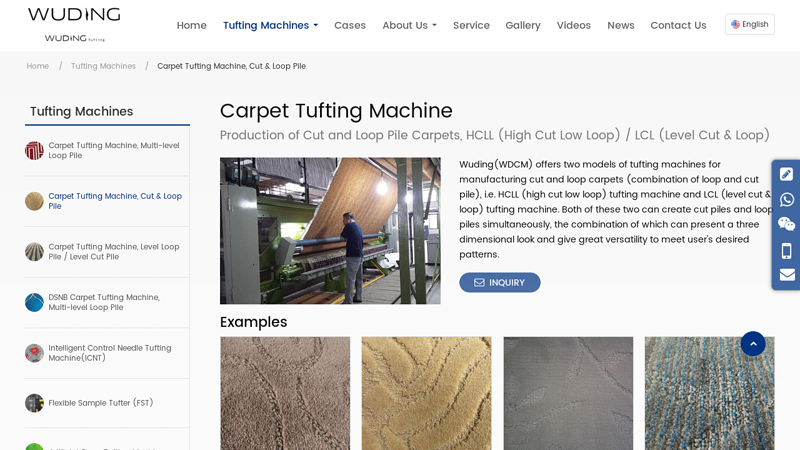
Task: Click the email envelope icon in side panel
Action: pyautogui.click(x=787, y=274)
